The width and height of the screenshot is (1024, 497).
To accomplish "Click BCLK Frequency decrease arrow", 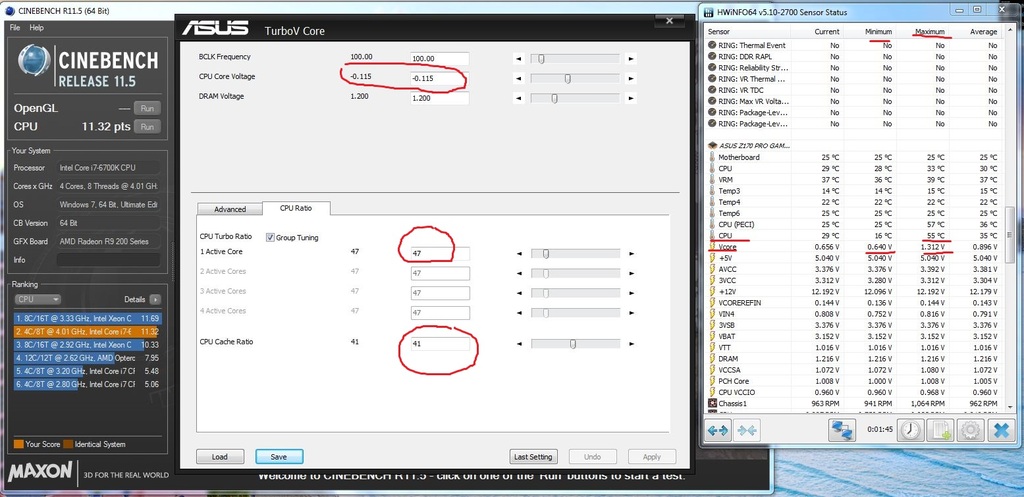I will click(519, 59).
